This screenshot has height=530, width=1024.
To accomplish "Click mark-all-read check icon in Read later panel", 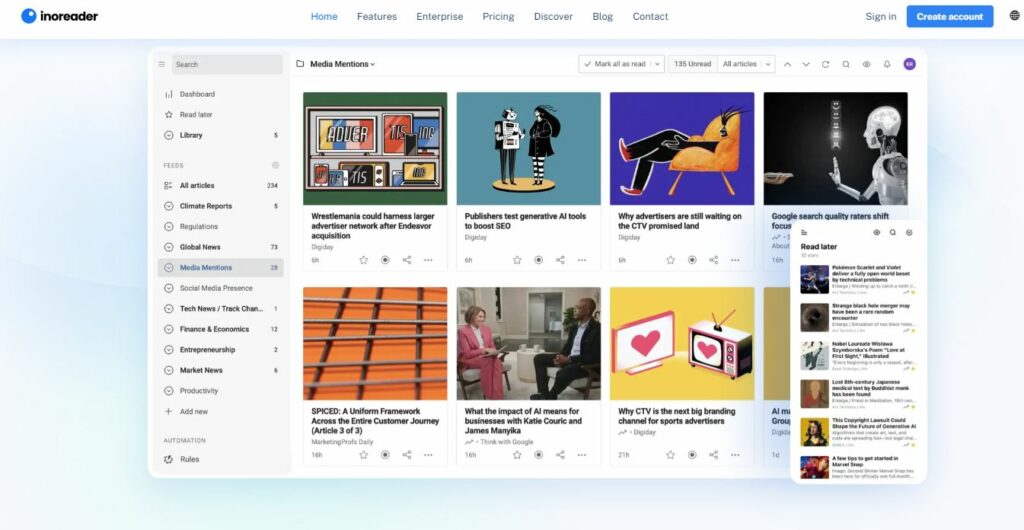I will [909, 232].
